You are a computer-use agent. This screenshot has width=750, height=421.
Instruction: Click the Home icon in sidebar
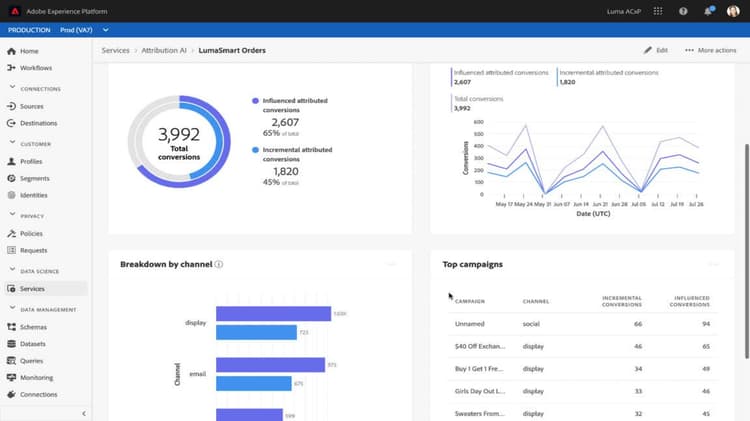[11, 51]
